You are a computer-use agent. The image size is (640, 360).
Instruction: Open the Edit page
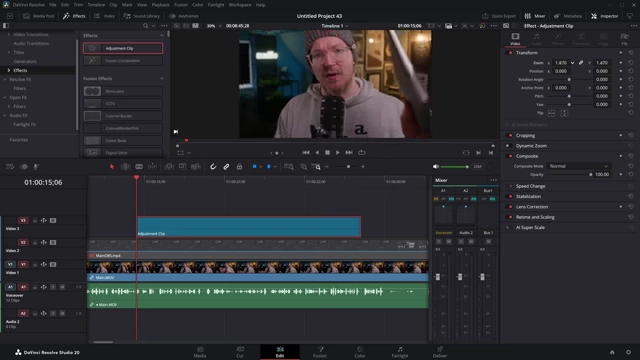[x=280, y=352]
